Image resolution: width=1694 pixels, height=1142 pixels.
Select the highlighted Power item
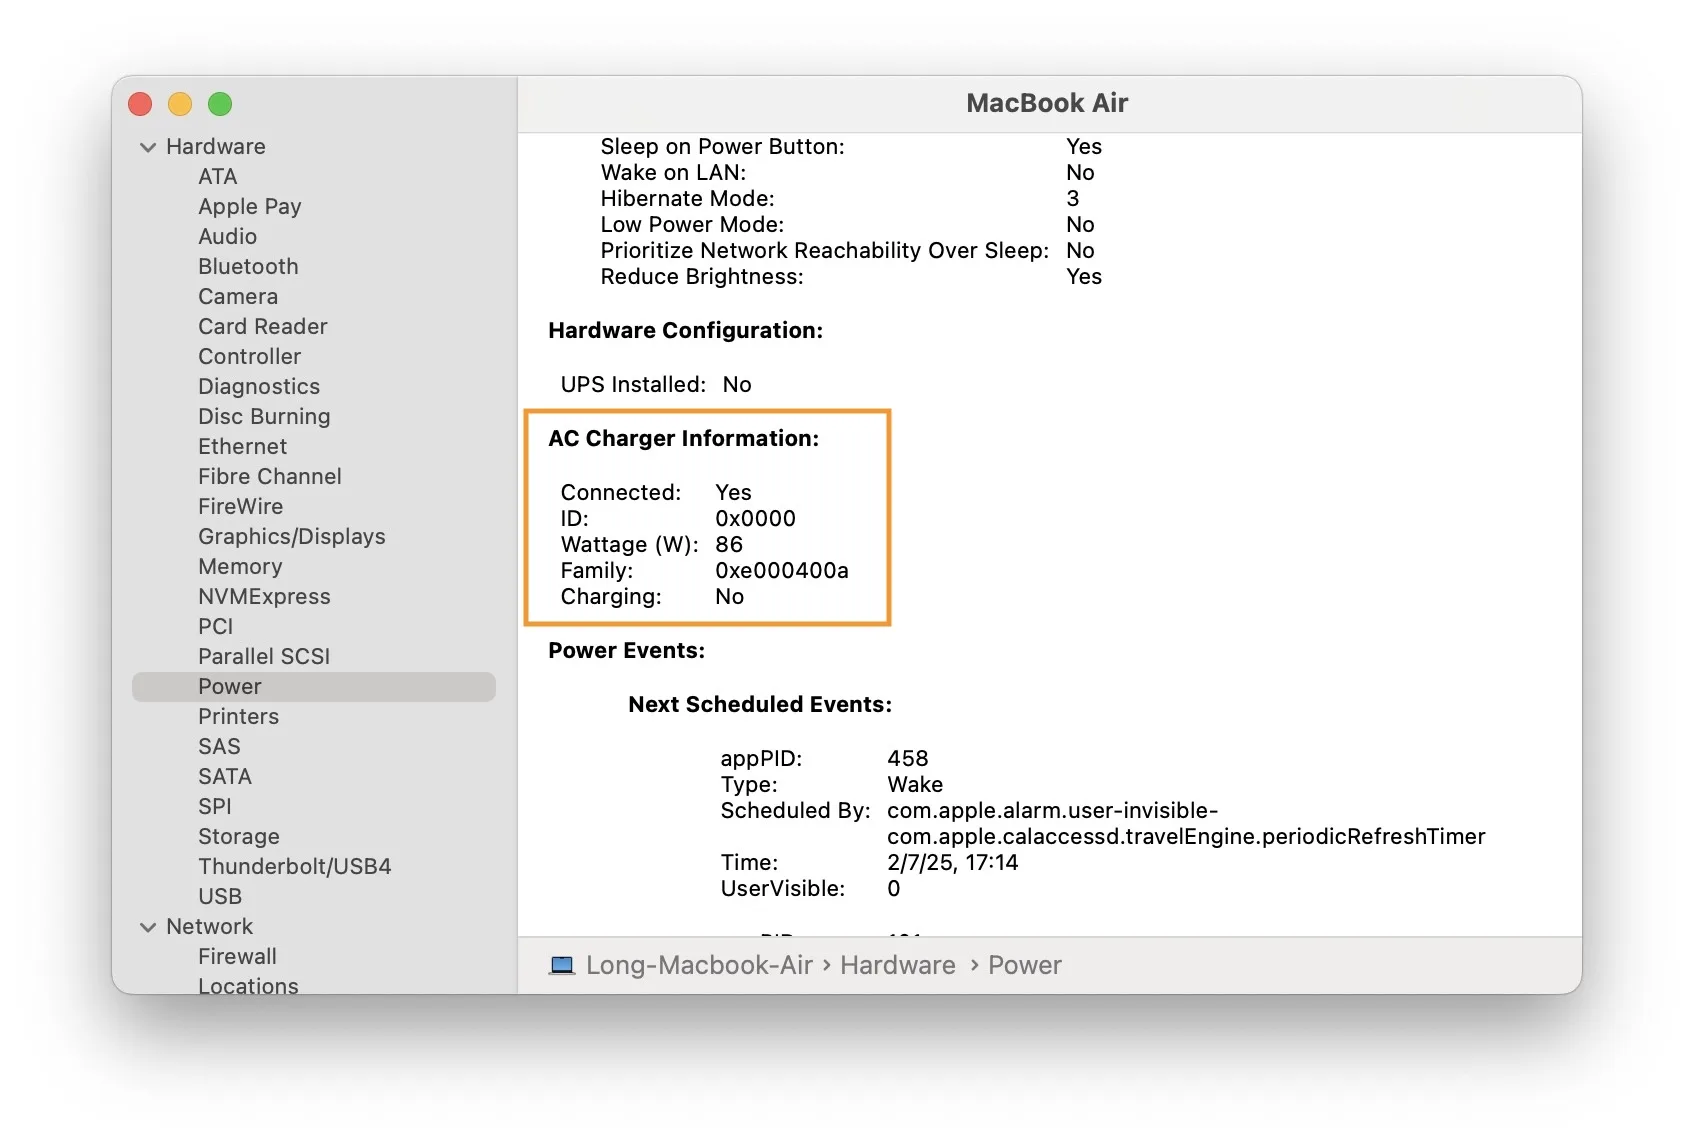314,687
